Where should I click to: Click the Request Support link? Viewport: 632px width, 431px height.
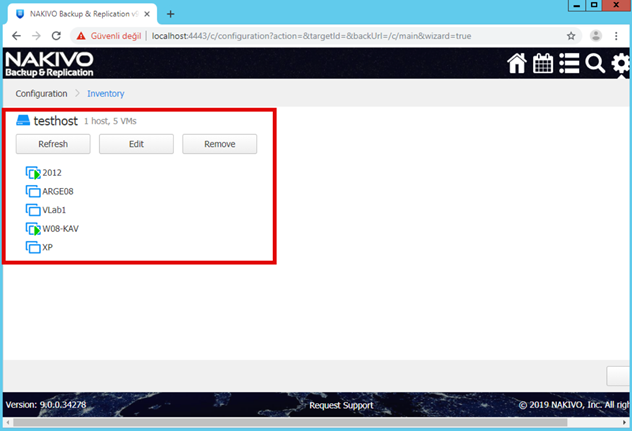[x=341, y=405]
